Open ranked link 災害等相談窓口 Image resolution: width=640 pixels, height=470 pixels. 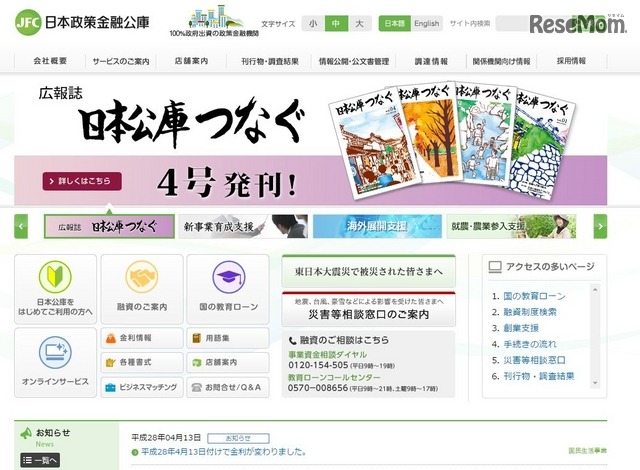click(x=534, y=360)
